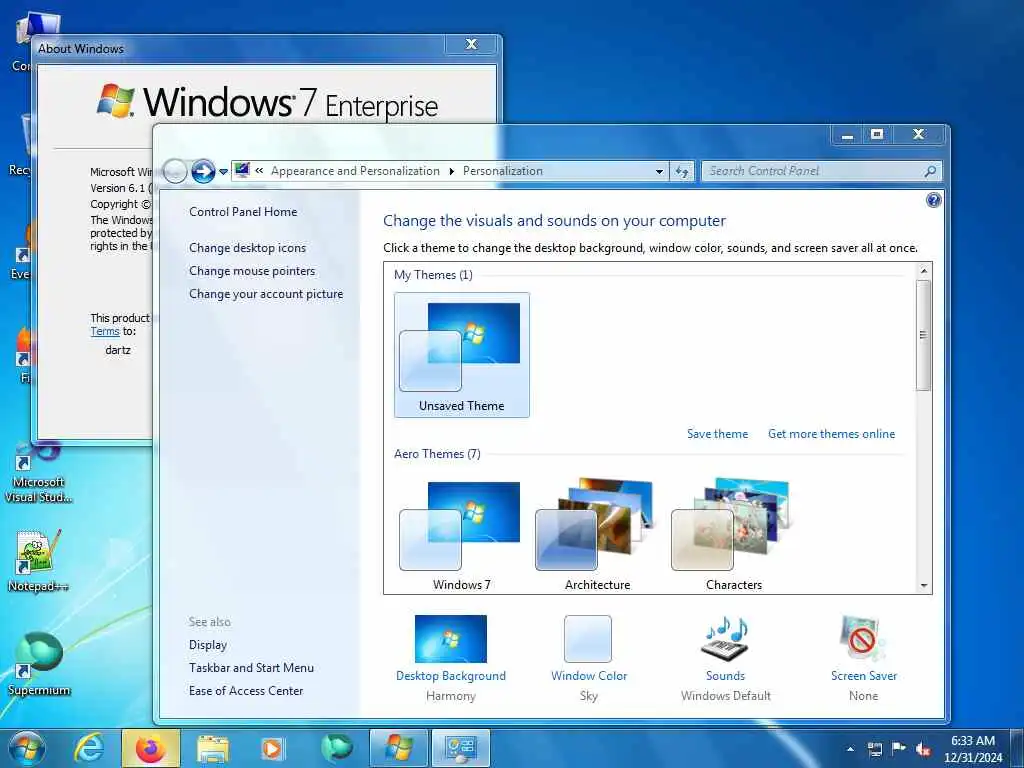This screenshot has width=1024, height=768.
Task: Expand the breadcrumb arrow after Appearance and Personalization
Action: point(451,171)
